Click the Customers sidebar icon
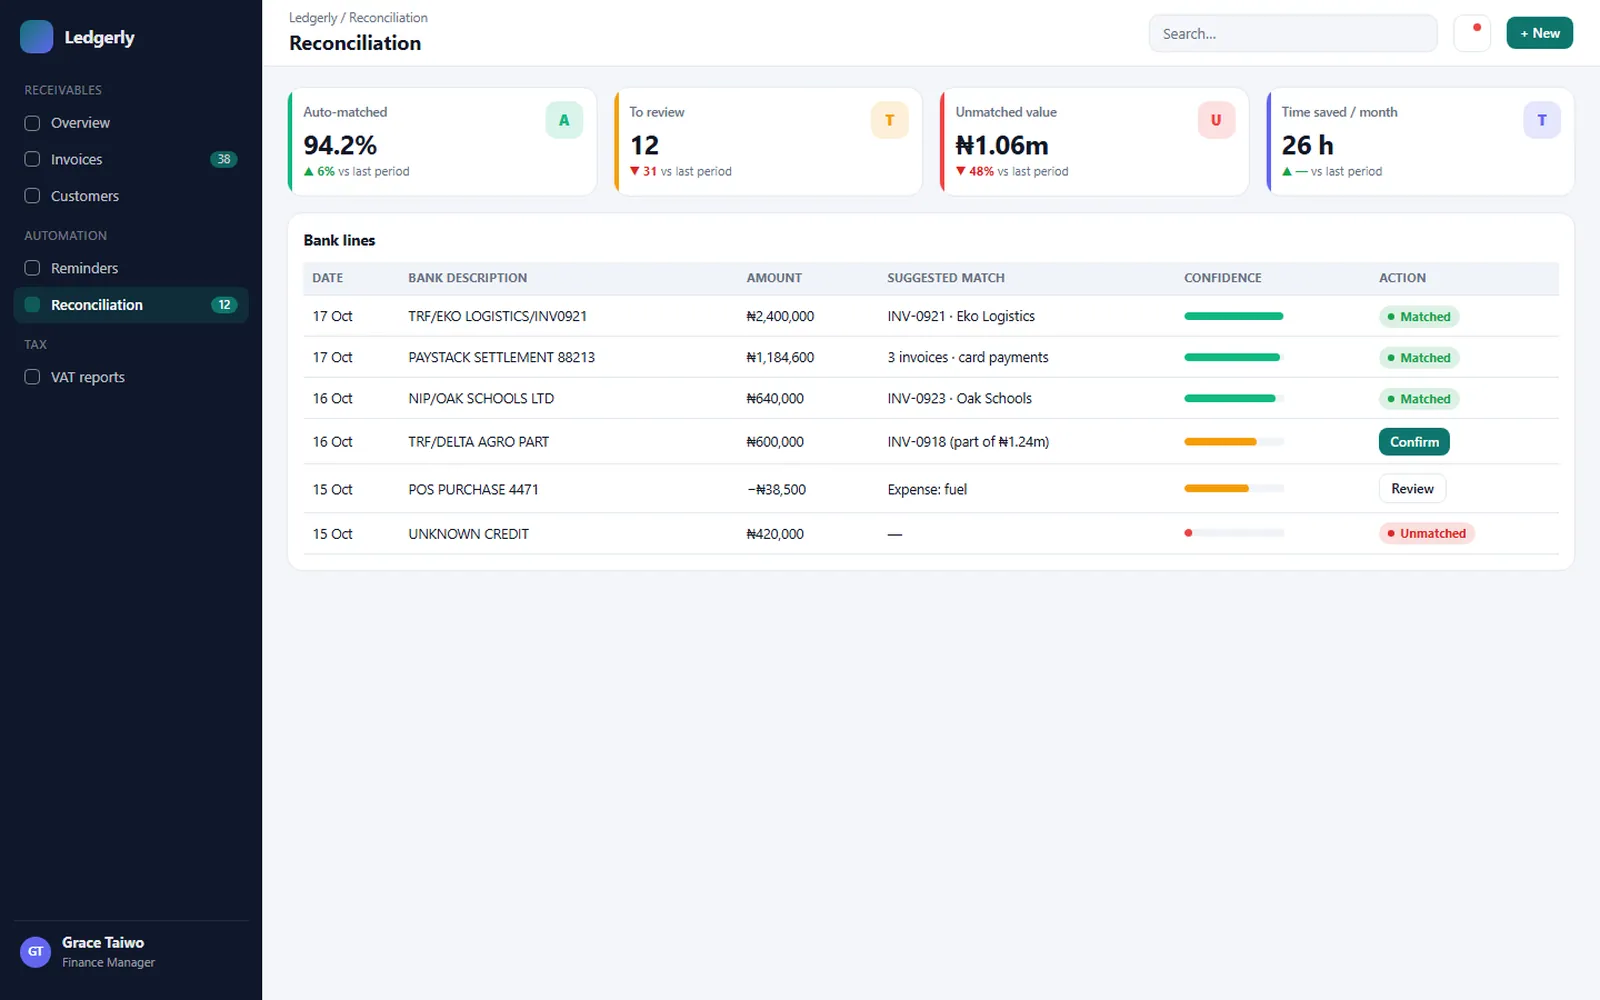Screen dimensions: 1600x1000 [x=32, y=196]
